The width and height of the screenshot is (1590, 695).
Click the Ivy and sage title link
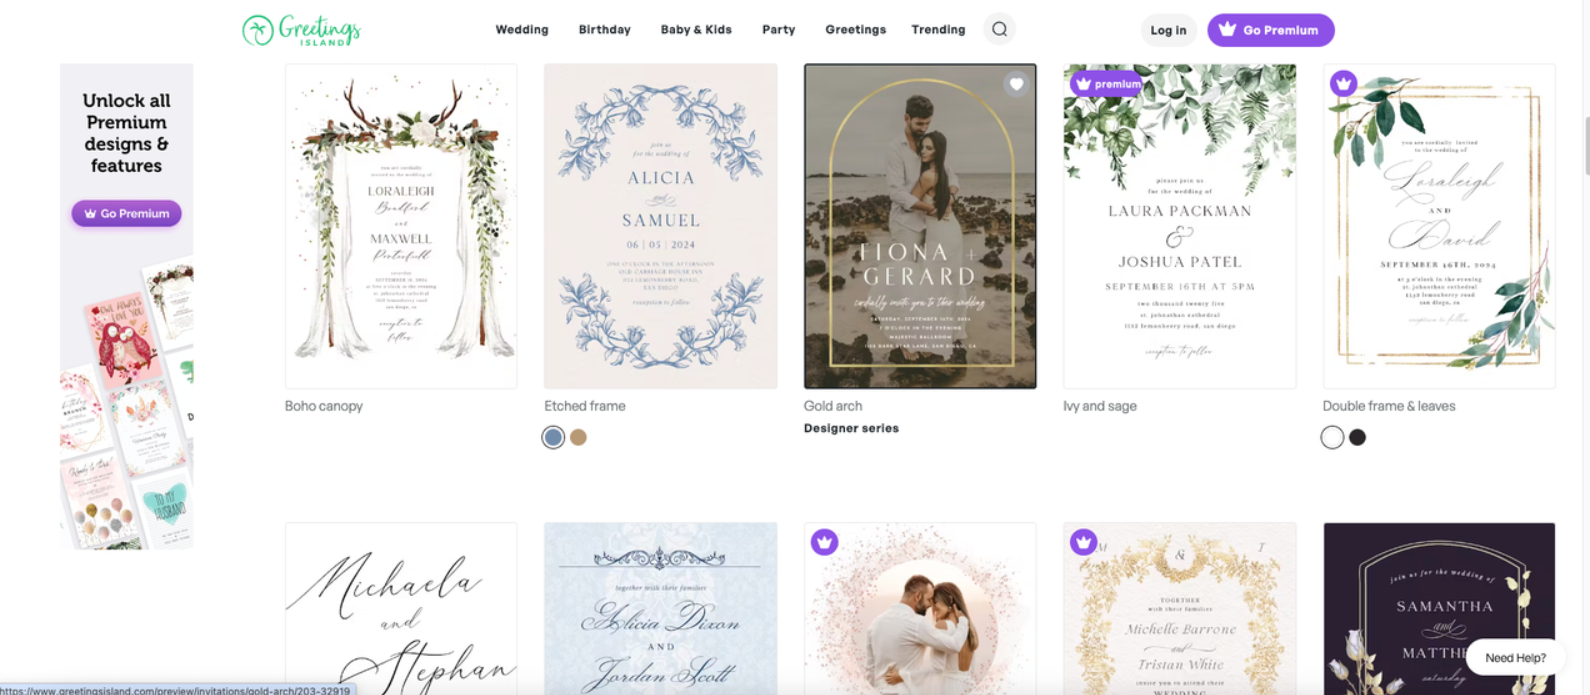(1100, 406)
